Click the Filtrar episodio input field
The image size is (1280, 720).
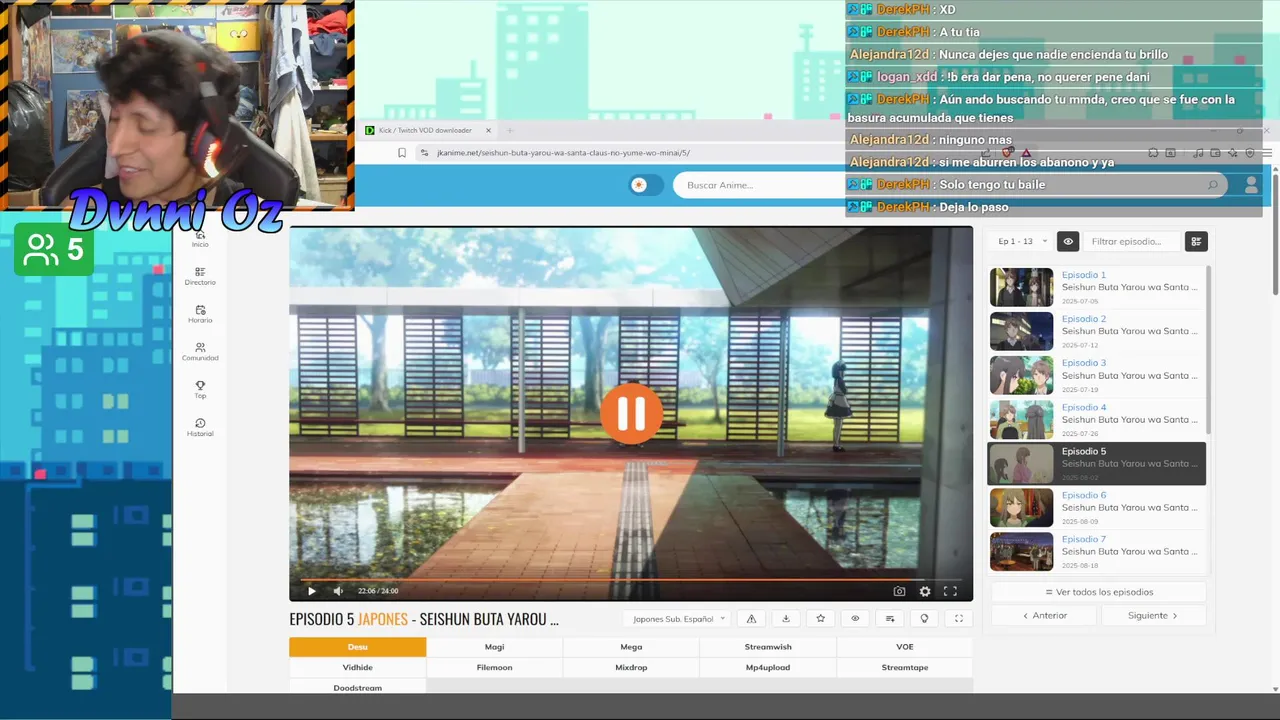click(x=1132, y=241)
